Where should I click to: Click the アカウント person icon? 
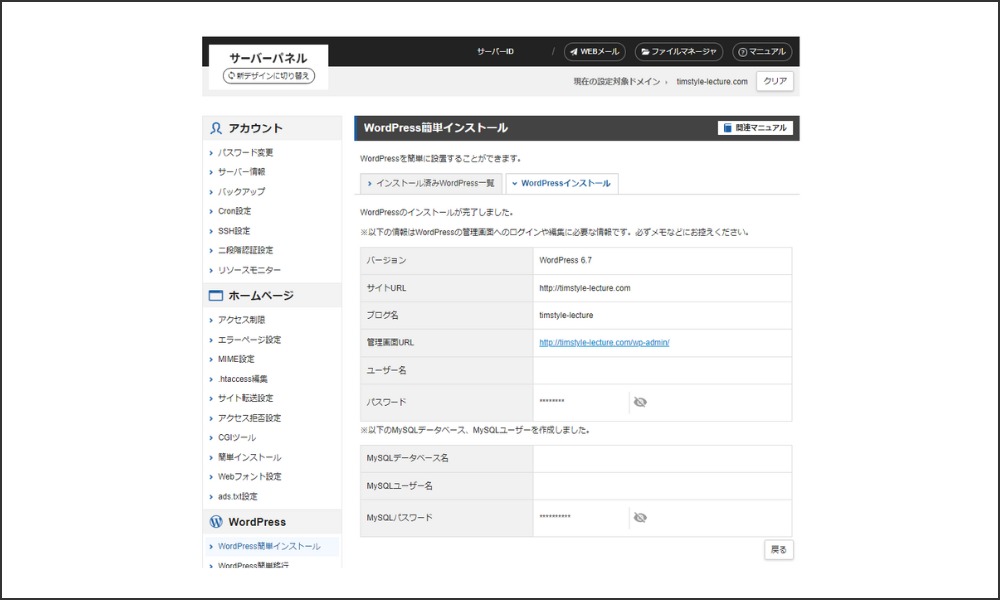(216, 128)
